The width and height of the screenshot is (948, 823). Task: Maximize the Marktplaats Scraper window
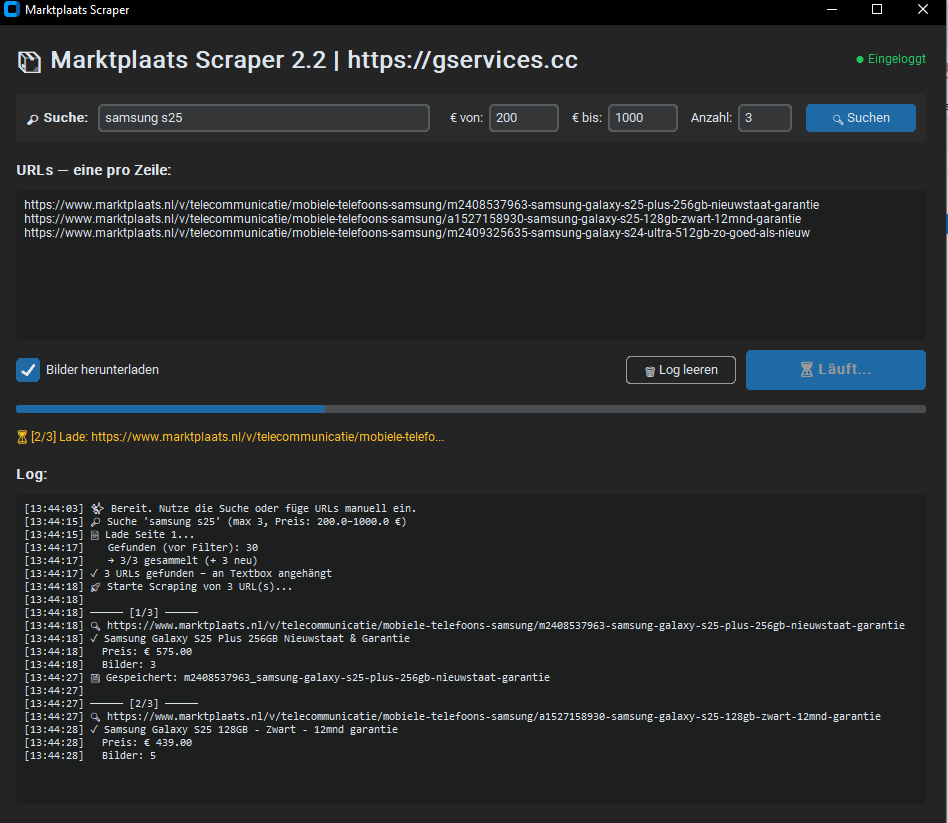[x=877, y=10]
